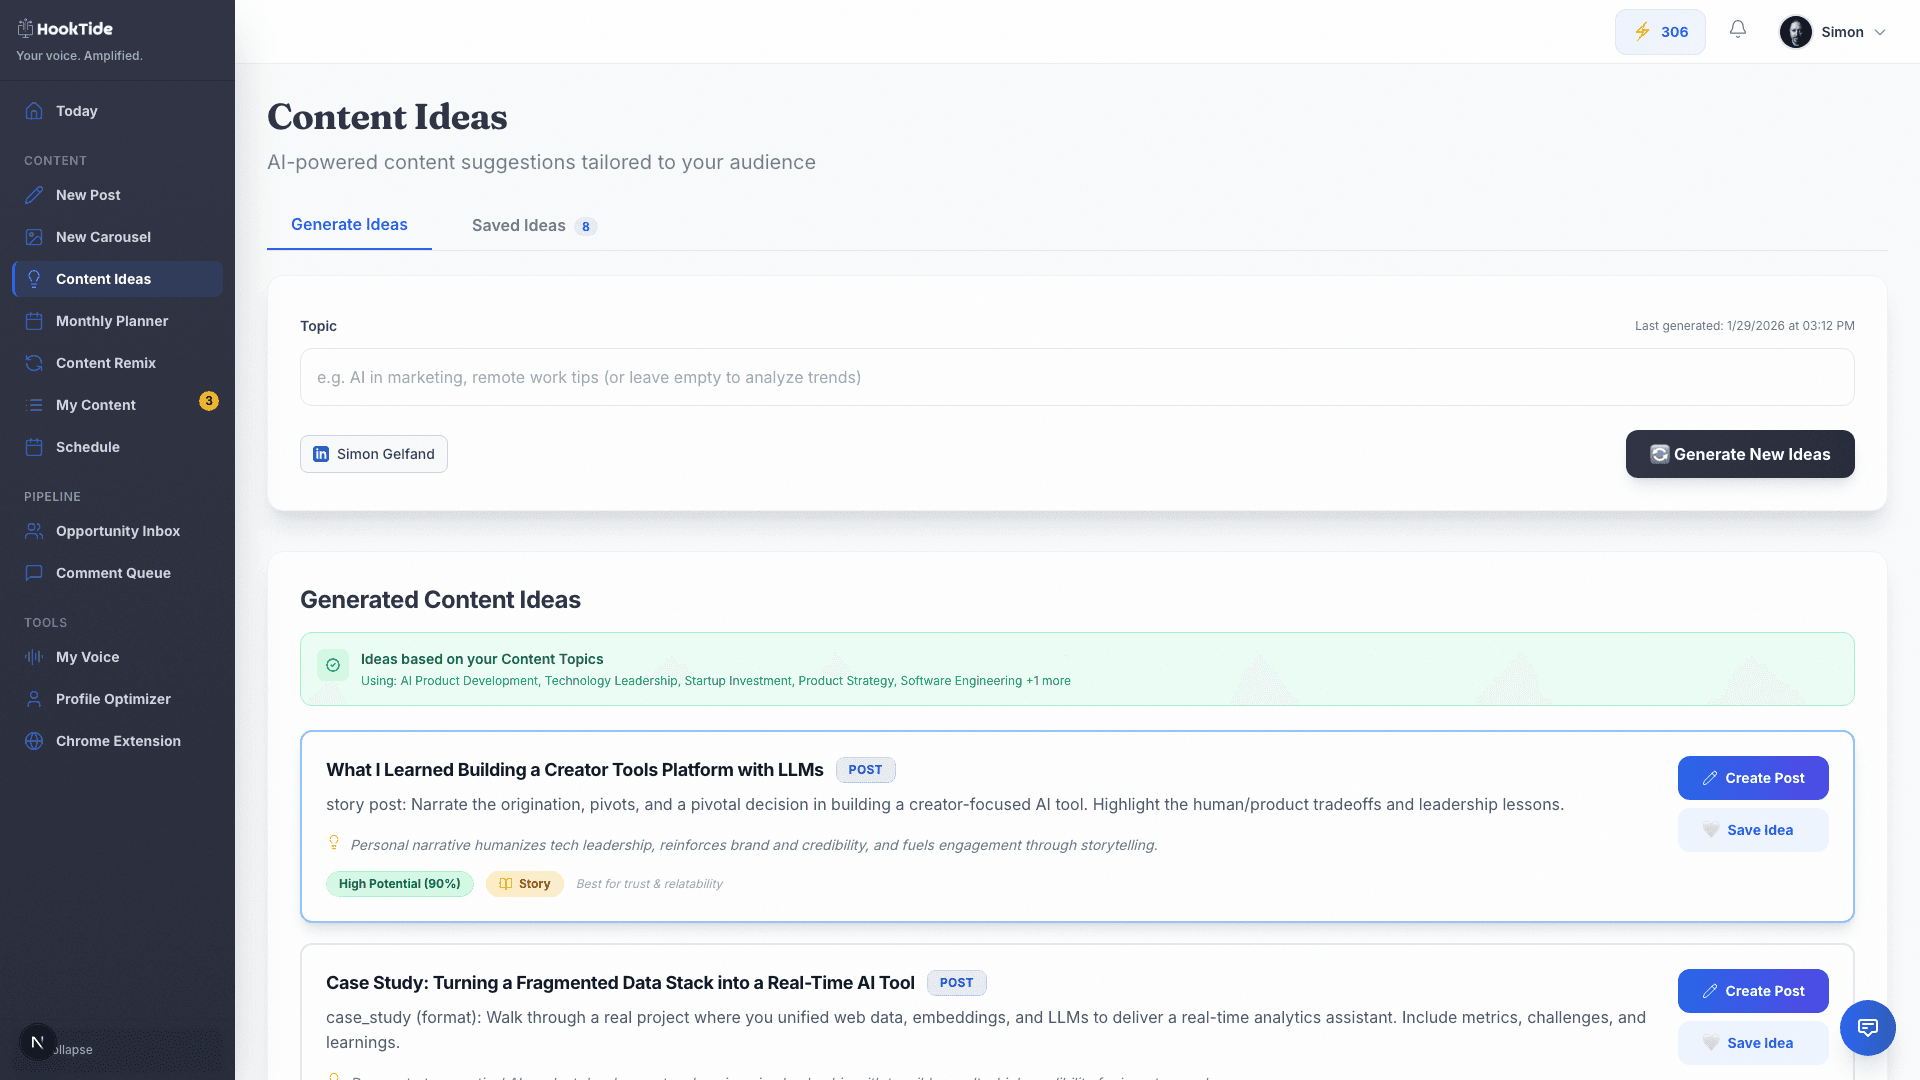This screenshot has height=1080, width=1920.
Task: Open the notifications bell
Action: (1738, 30)
